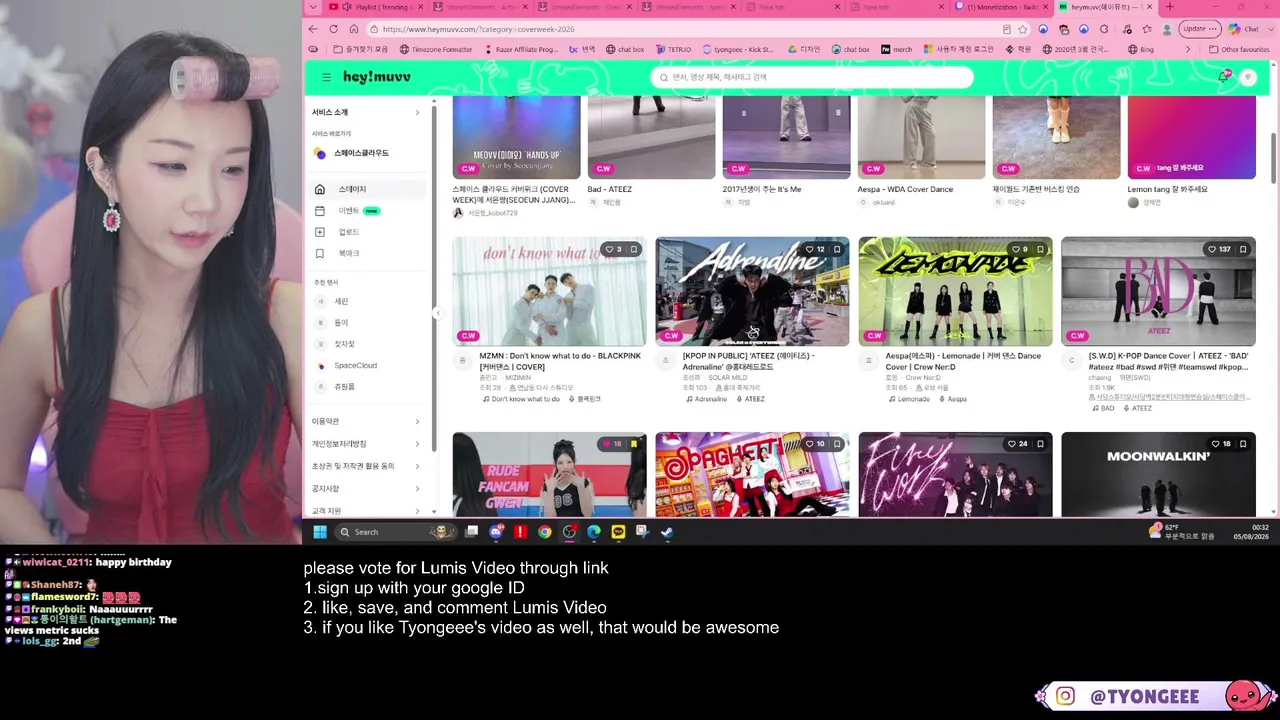Open 북마크 in the sidebar
The width and height of the screenshot is (1280, 720).
tap(366, 253)
